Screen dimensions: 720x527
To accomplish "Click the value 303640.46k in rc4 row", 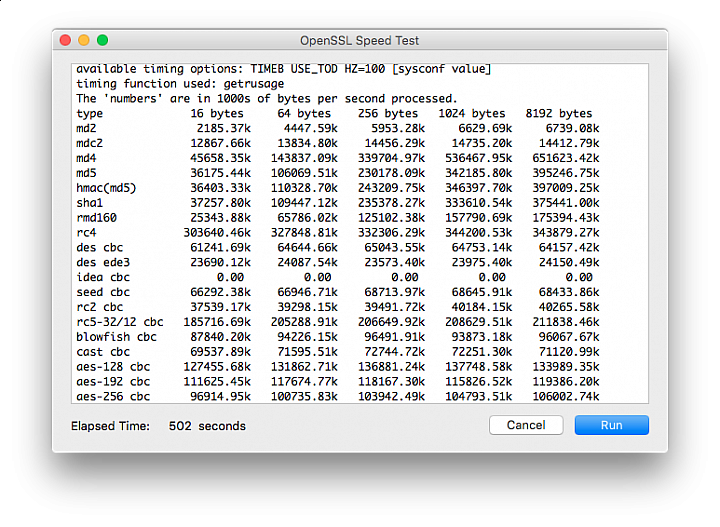I will point(217,233).
